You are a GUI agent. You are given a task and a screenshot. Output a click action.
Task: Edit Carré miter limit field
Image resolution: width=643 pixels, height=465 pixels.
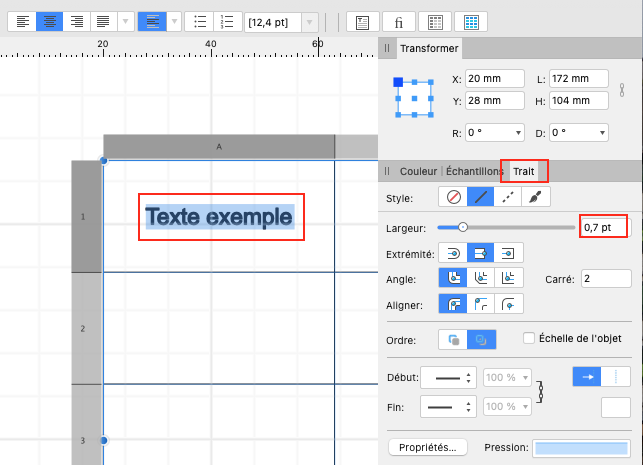pyautogui.click(x=606, y=279)
